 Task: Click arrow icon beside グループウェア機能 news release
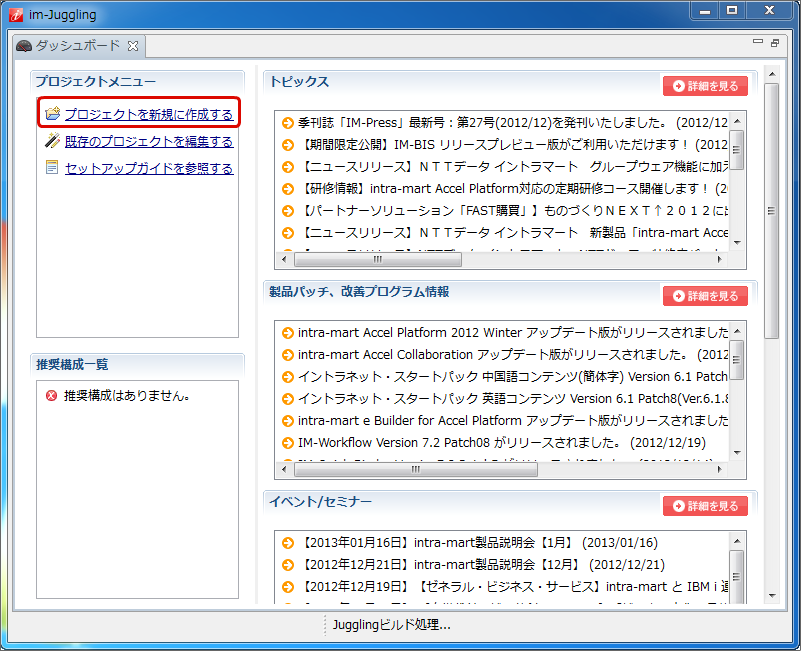click(x=288, y=167)
